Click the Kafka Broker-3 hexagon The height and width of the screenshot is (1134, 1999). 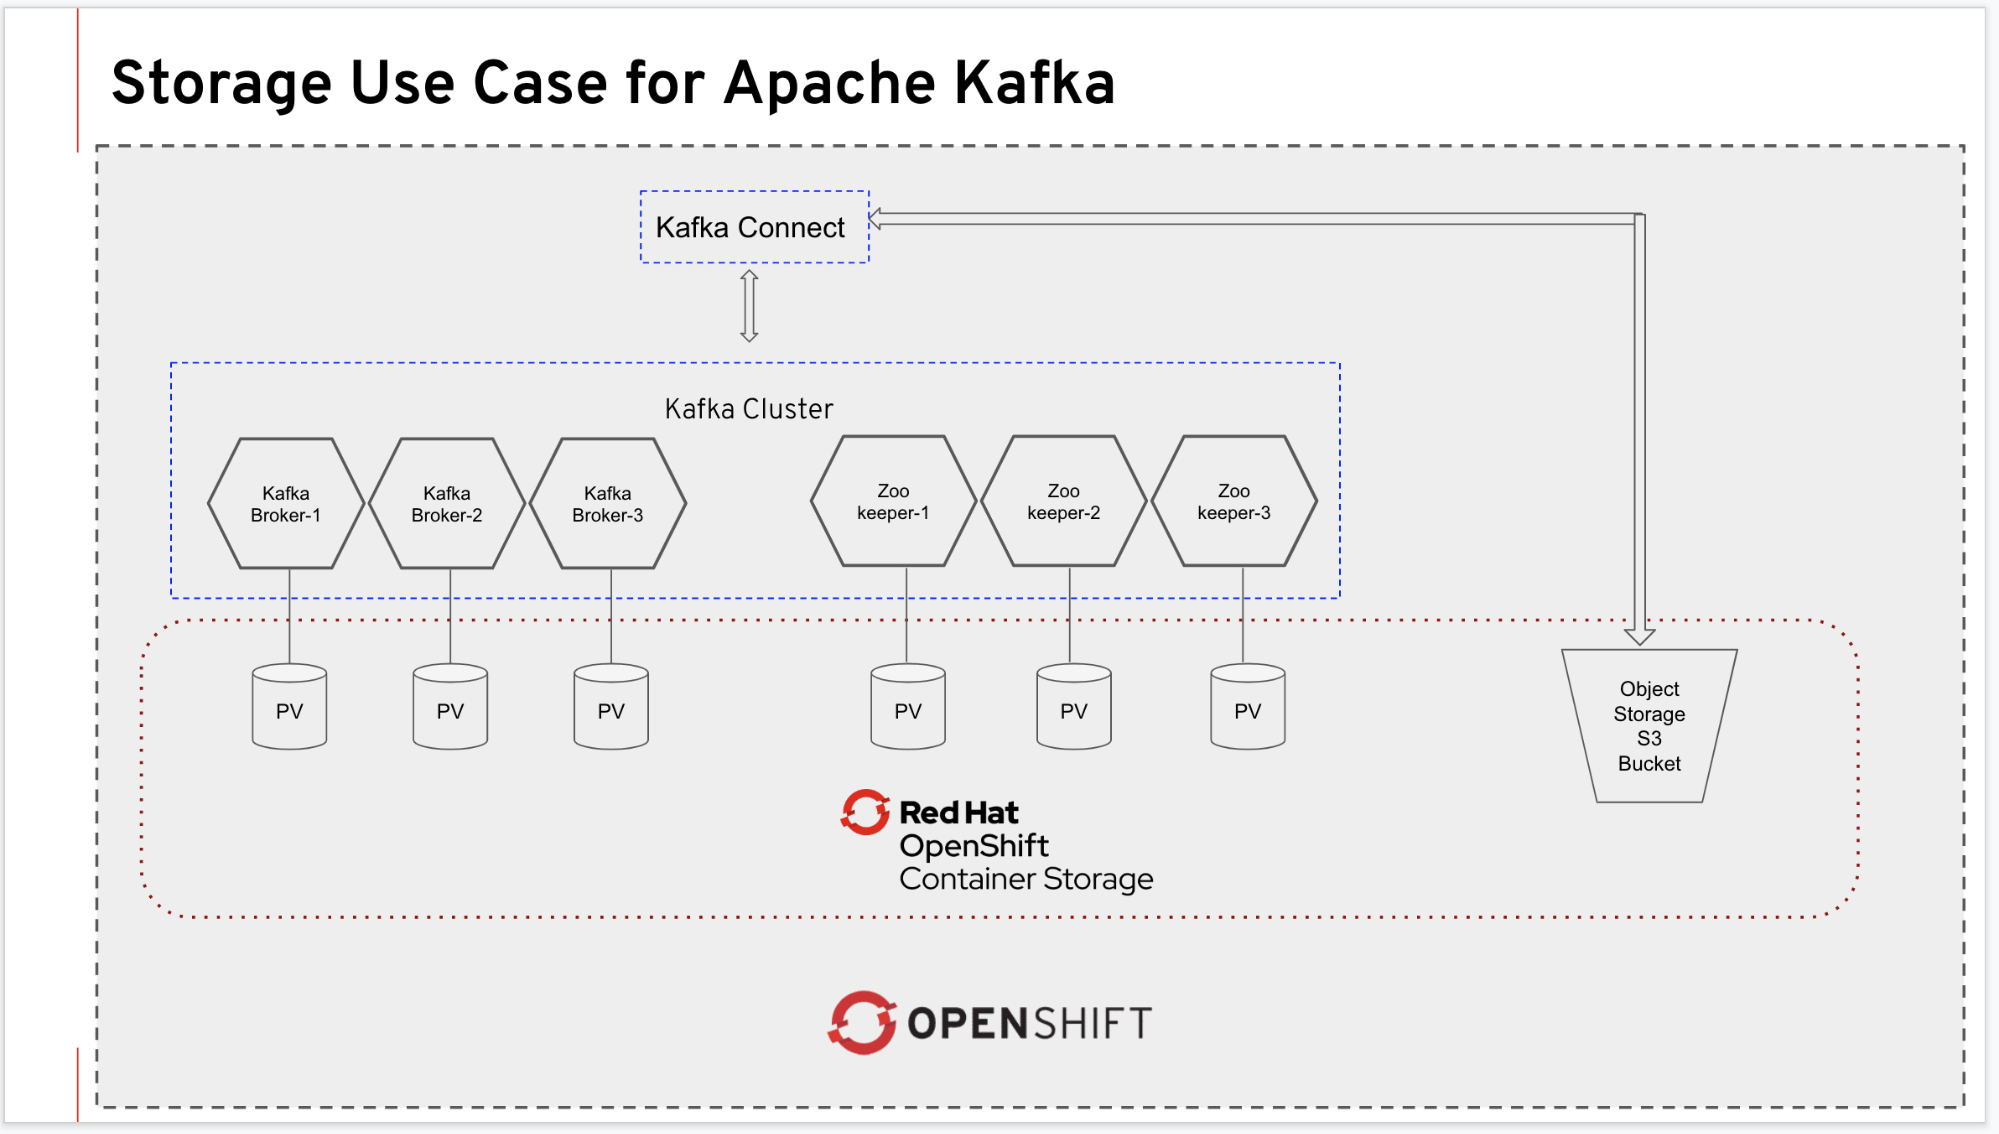pos(608,504)
